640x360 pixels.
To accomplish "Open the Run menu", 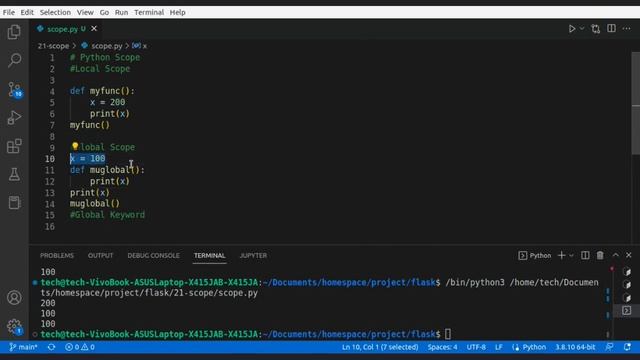I will (121, 12).
